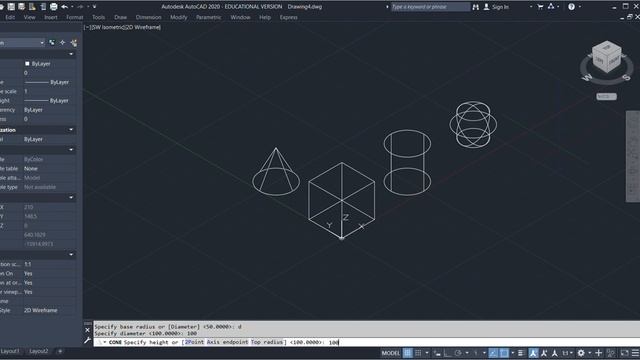
Task: Toggle Lineweight display in status bar
Action: click(520, 353)
